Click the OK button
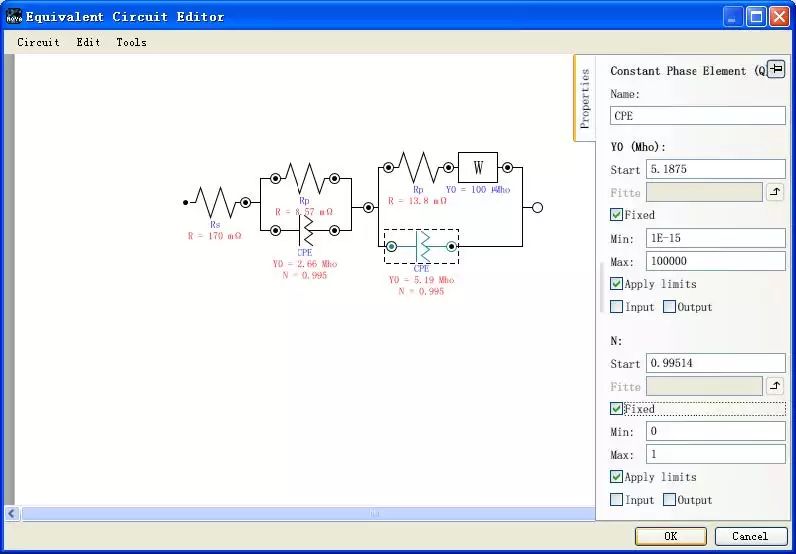This screenshot has width=796, height=554. click(x=671, y=536)
